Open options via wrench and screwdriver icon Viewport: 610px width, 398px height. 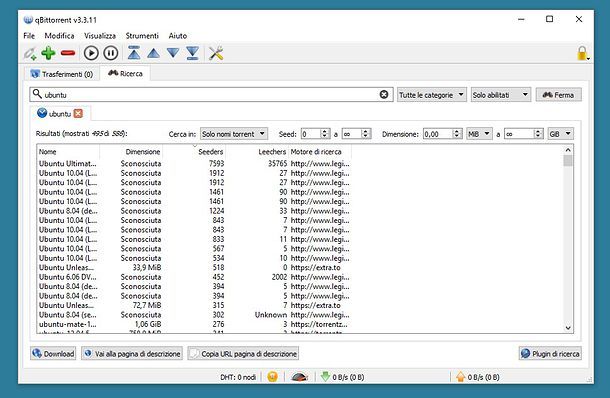(x=216, y=53)
